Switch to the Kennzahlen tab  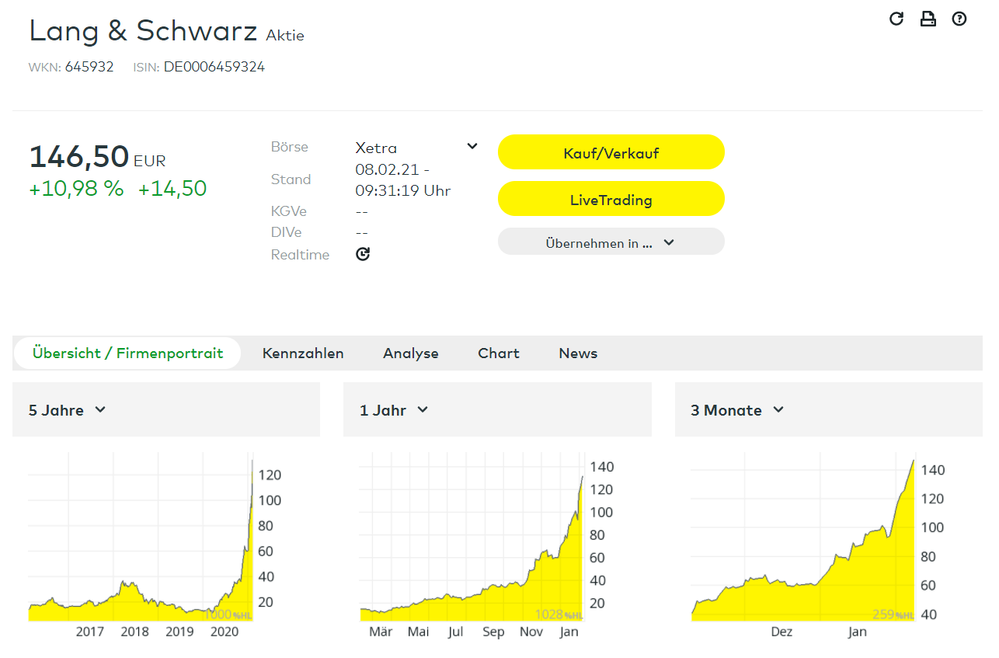click(x=303, y=353)
